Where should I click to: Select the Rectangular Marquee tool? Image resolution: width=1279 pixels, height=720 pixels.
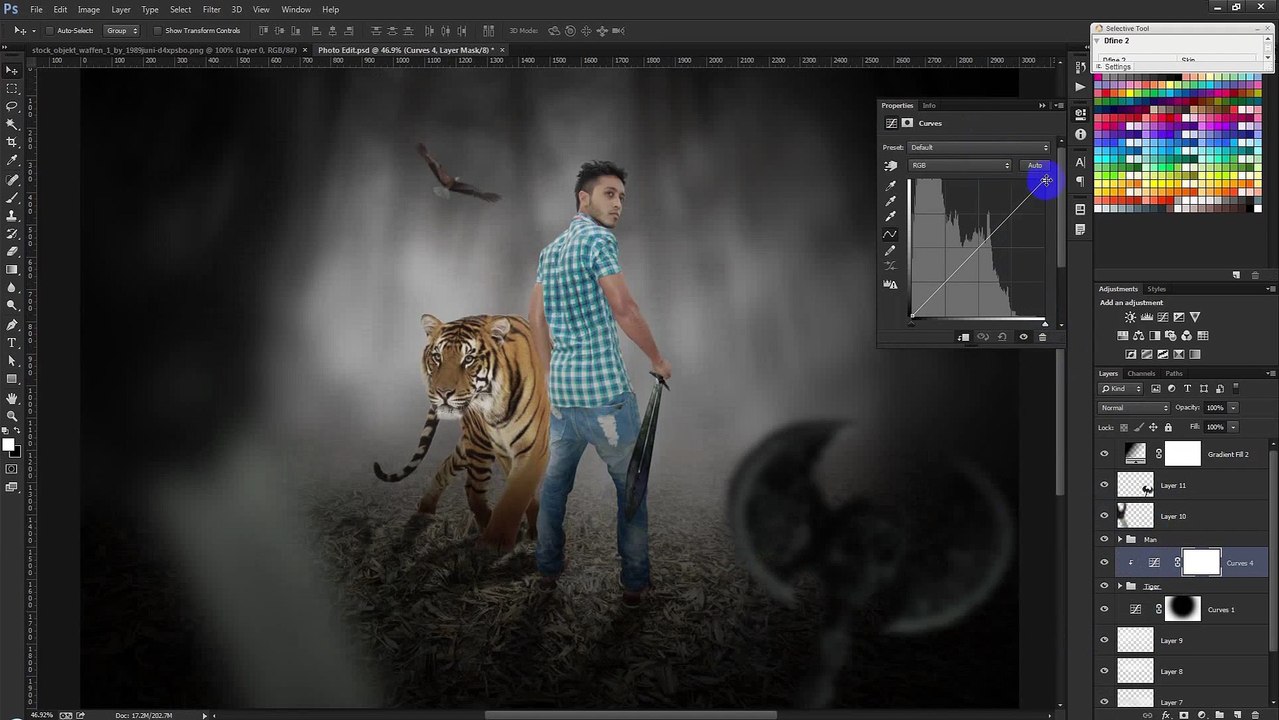coord(12,88)
